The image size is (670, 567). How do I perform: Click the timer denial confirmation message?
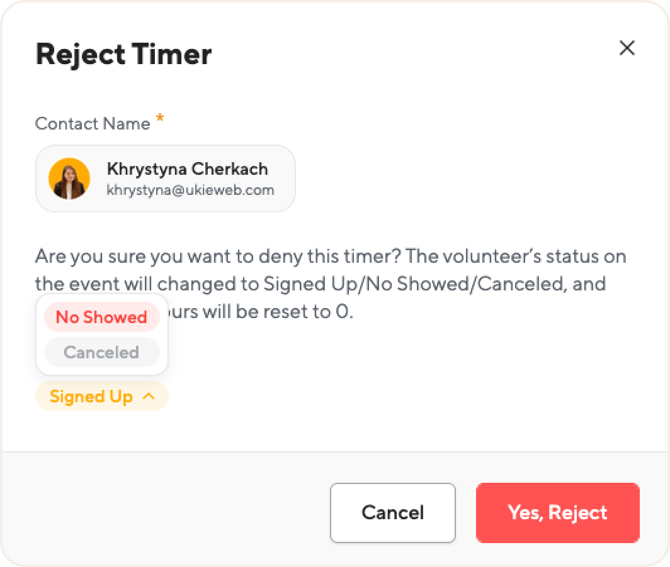320,255
